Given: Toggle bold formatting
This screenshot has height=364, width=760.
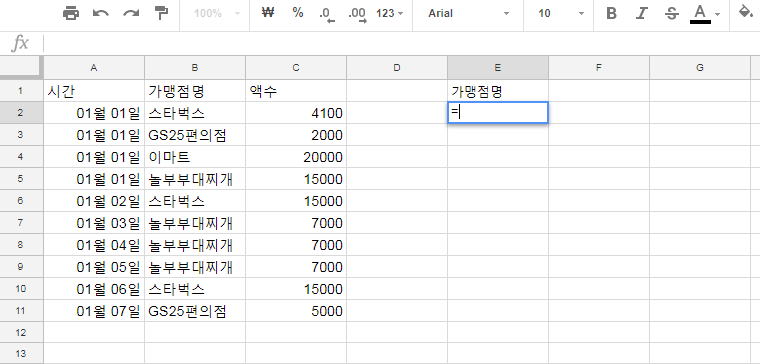Looking at the screenshot, I should pos(612,13).
